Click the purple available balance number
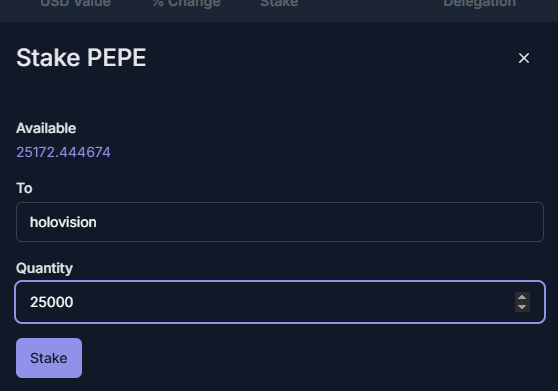 63,152
